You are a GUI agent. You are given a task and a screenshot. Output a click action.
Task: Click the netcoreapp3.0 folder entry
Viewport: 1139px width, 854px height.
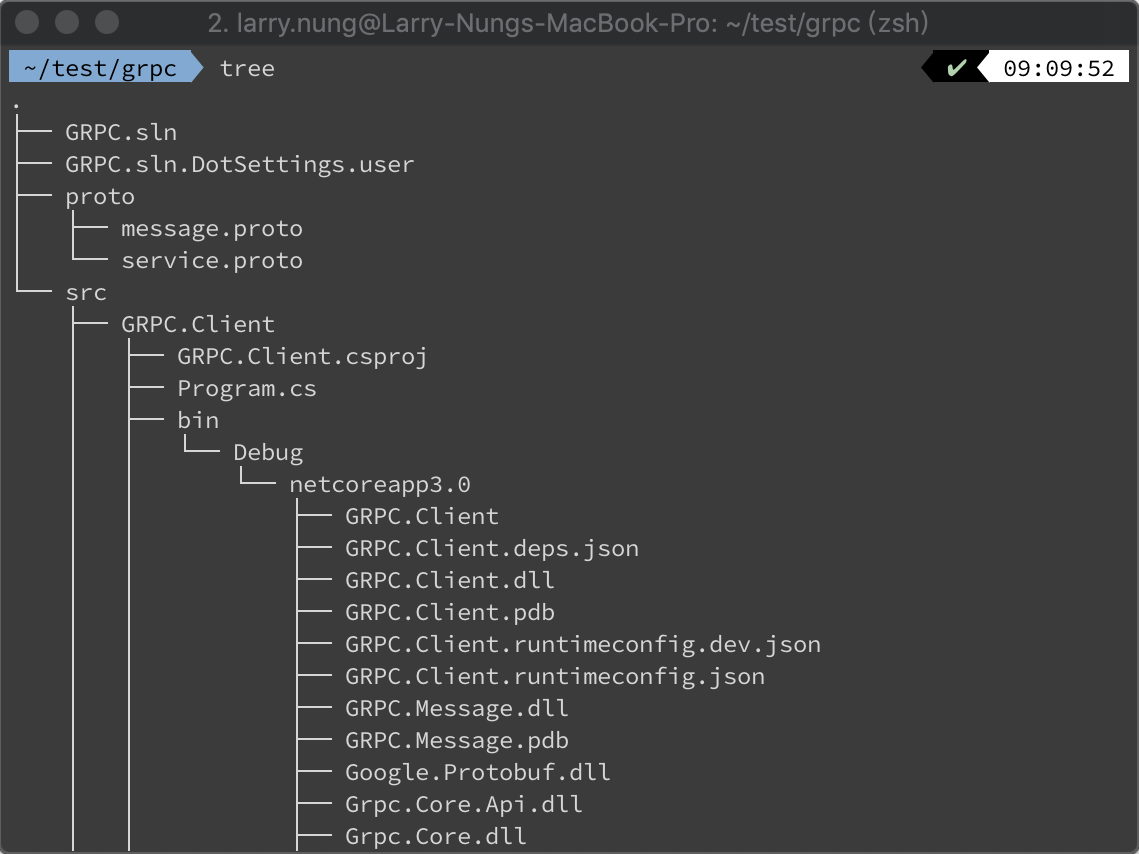(x=380, y=484)
